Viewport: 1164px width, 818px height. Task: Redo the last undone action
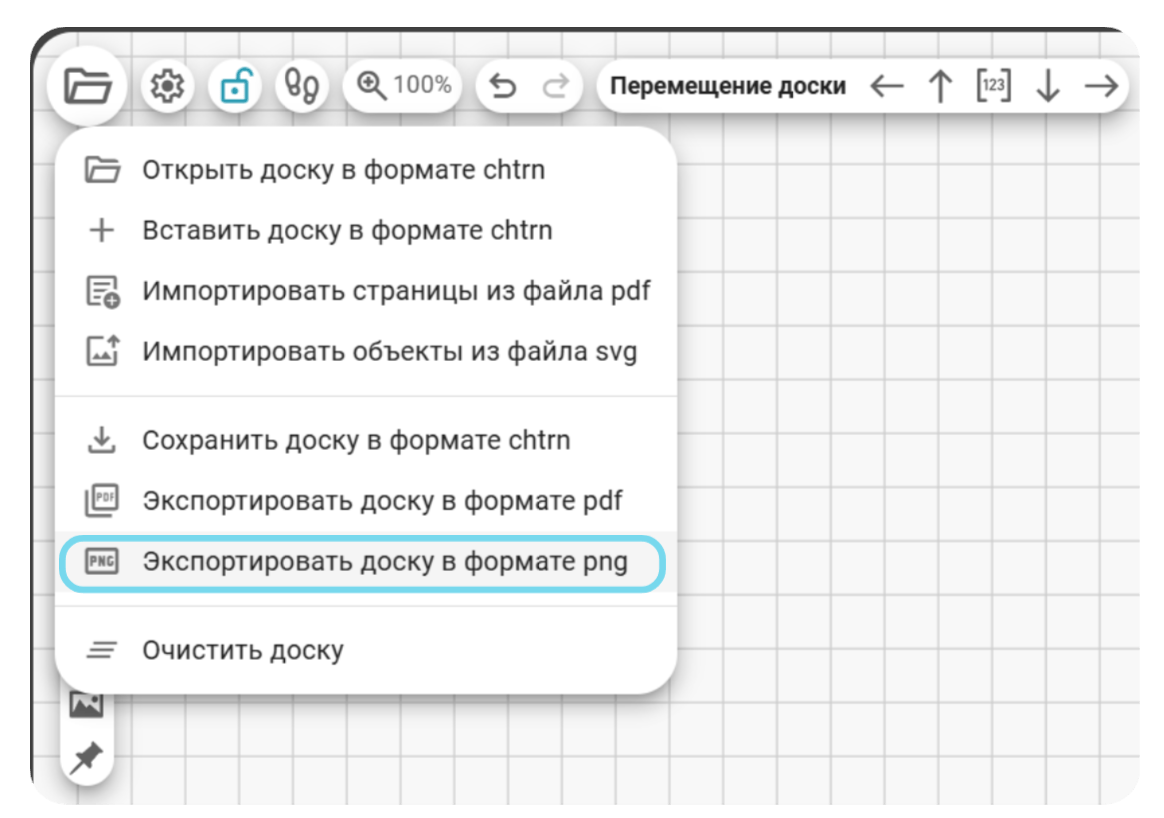click(556, 86)
